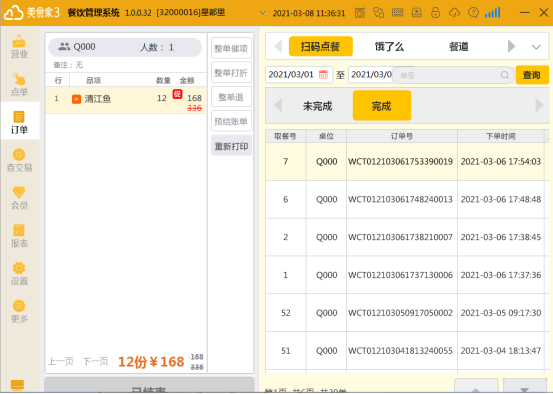
Task: Click right arrow beside 完成 tab
Action: 539,105
